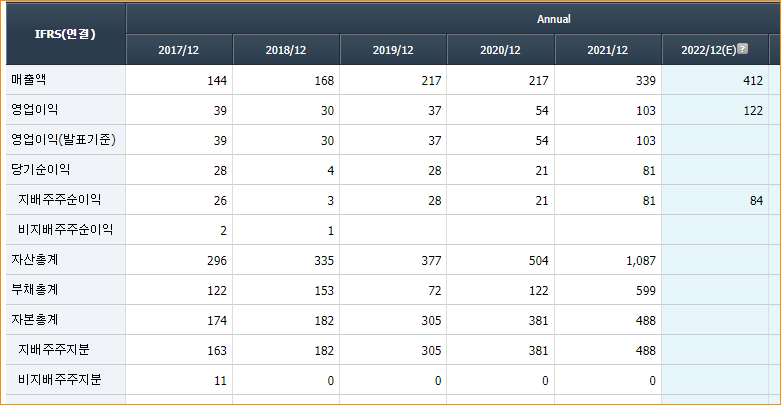
Task: Select the 2020/12 column header
Action: [500, 50]
